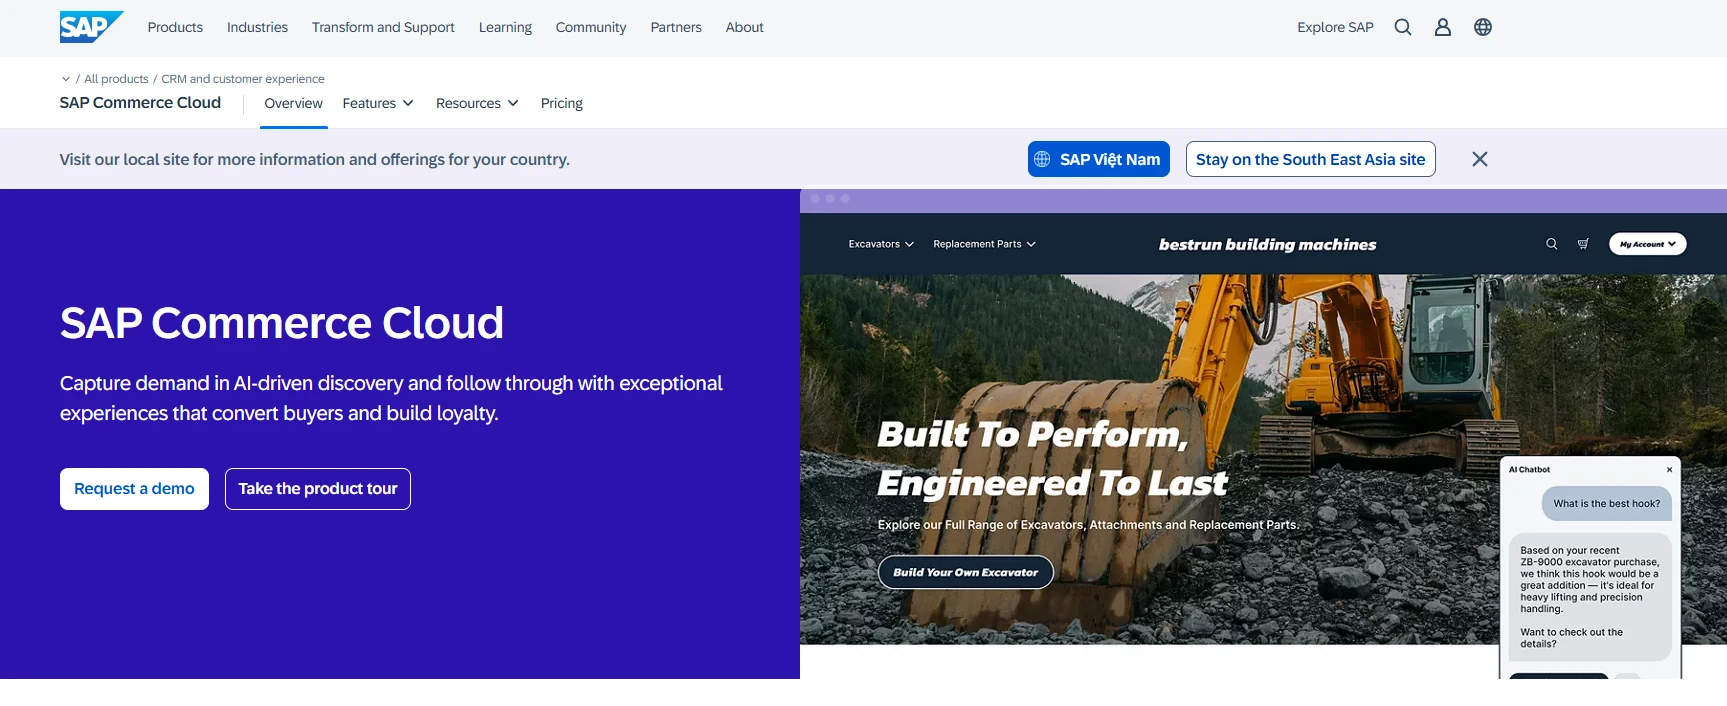This screenshot has width=1727, height=706.
Task: Click search icon in bestrun demo header
Action: point(1552,244)
